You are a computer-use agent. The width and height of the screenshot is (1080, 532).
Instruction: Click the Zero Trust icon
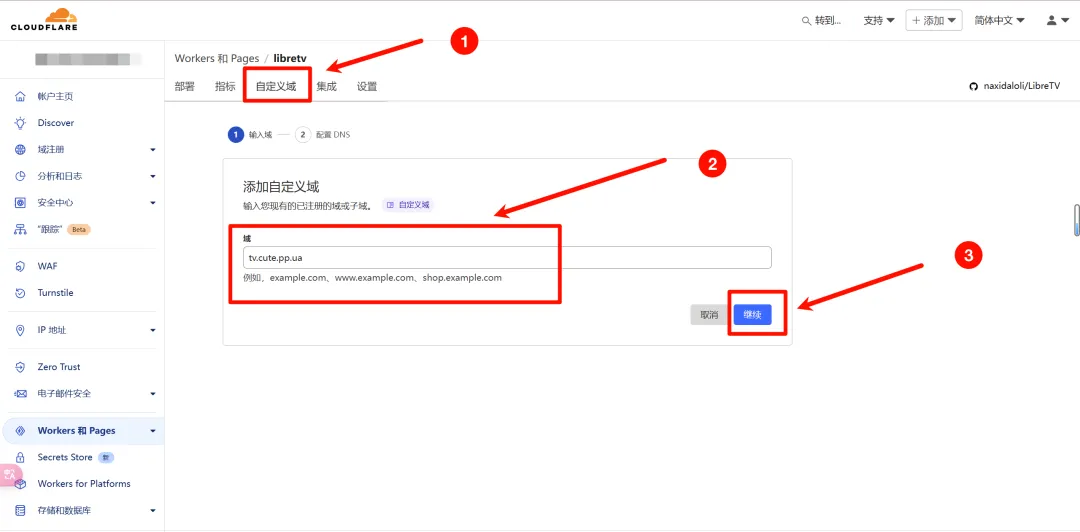pos(21,367)
